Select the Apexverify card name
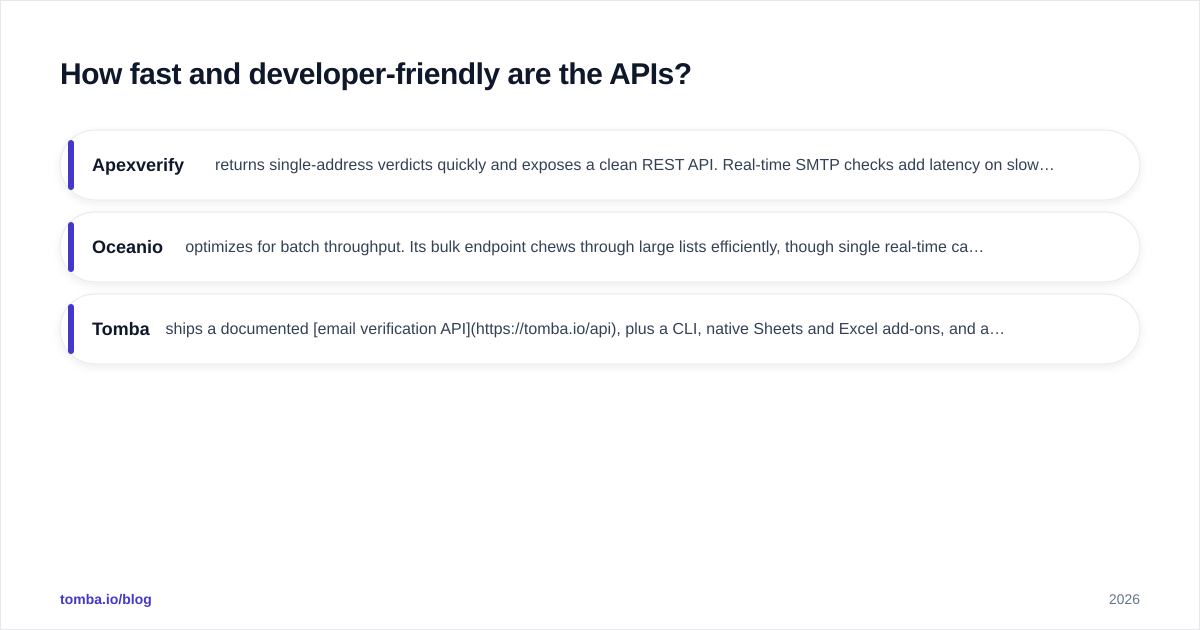The image size is (1200, 630). tap(138, 165)
